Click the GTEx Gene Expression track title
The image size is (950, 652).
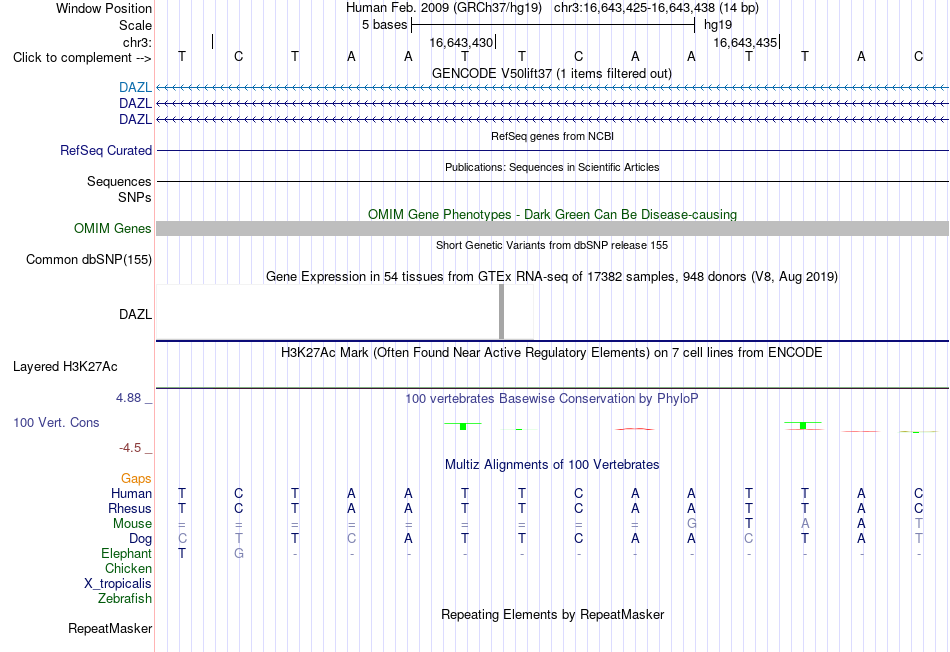coord(552,277)
